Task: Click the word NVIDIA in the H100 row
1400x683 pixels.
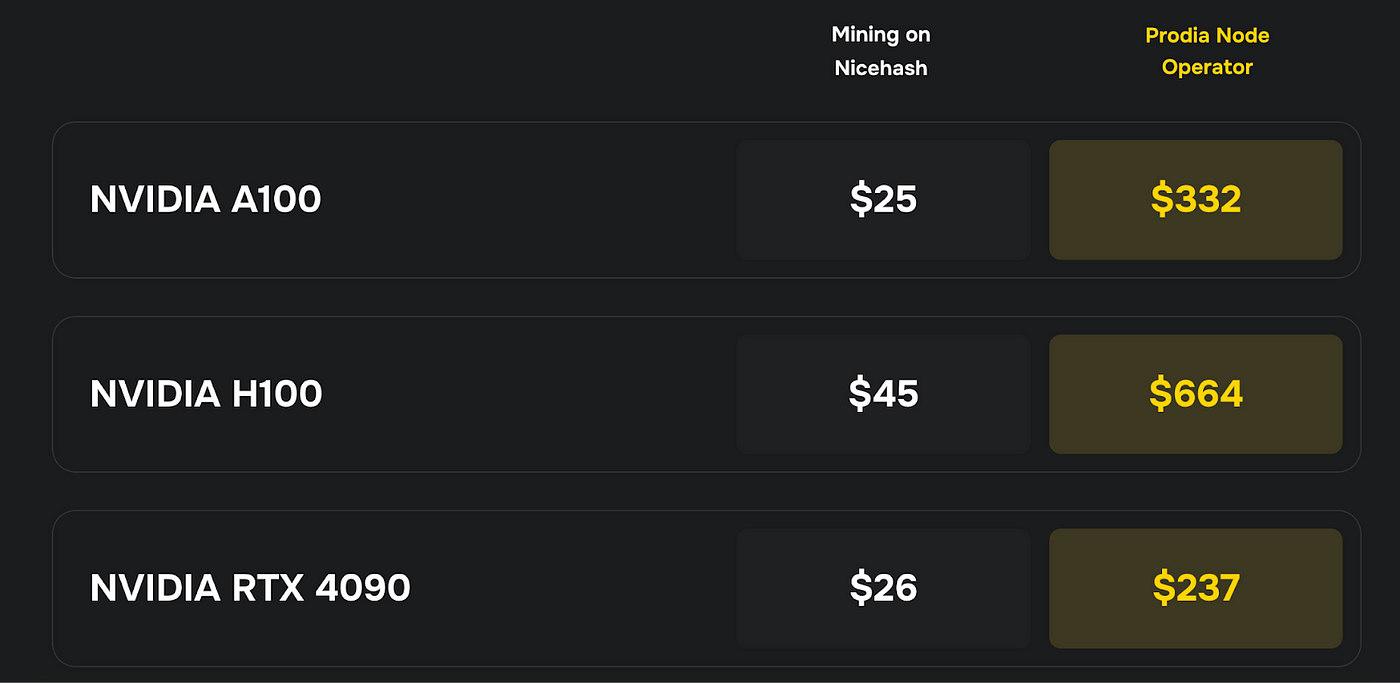Action: click(155, 394)
